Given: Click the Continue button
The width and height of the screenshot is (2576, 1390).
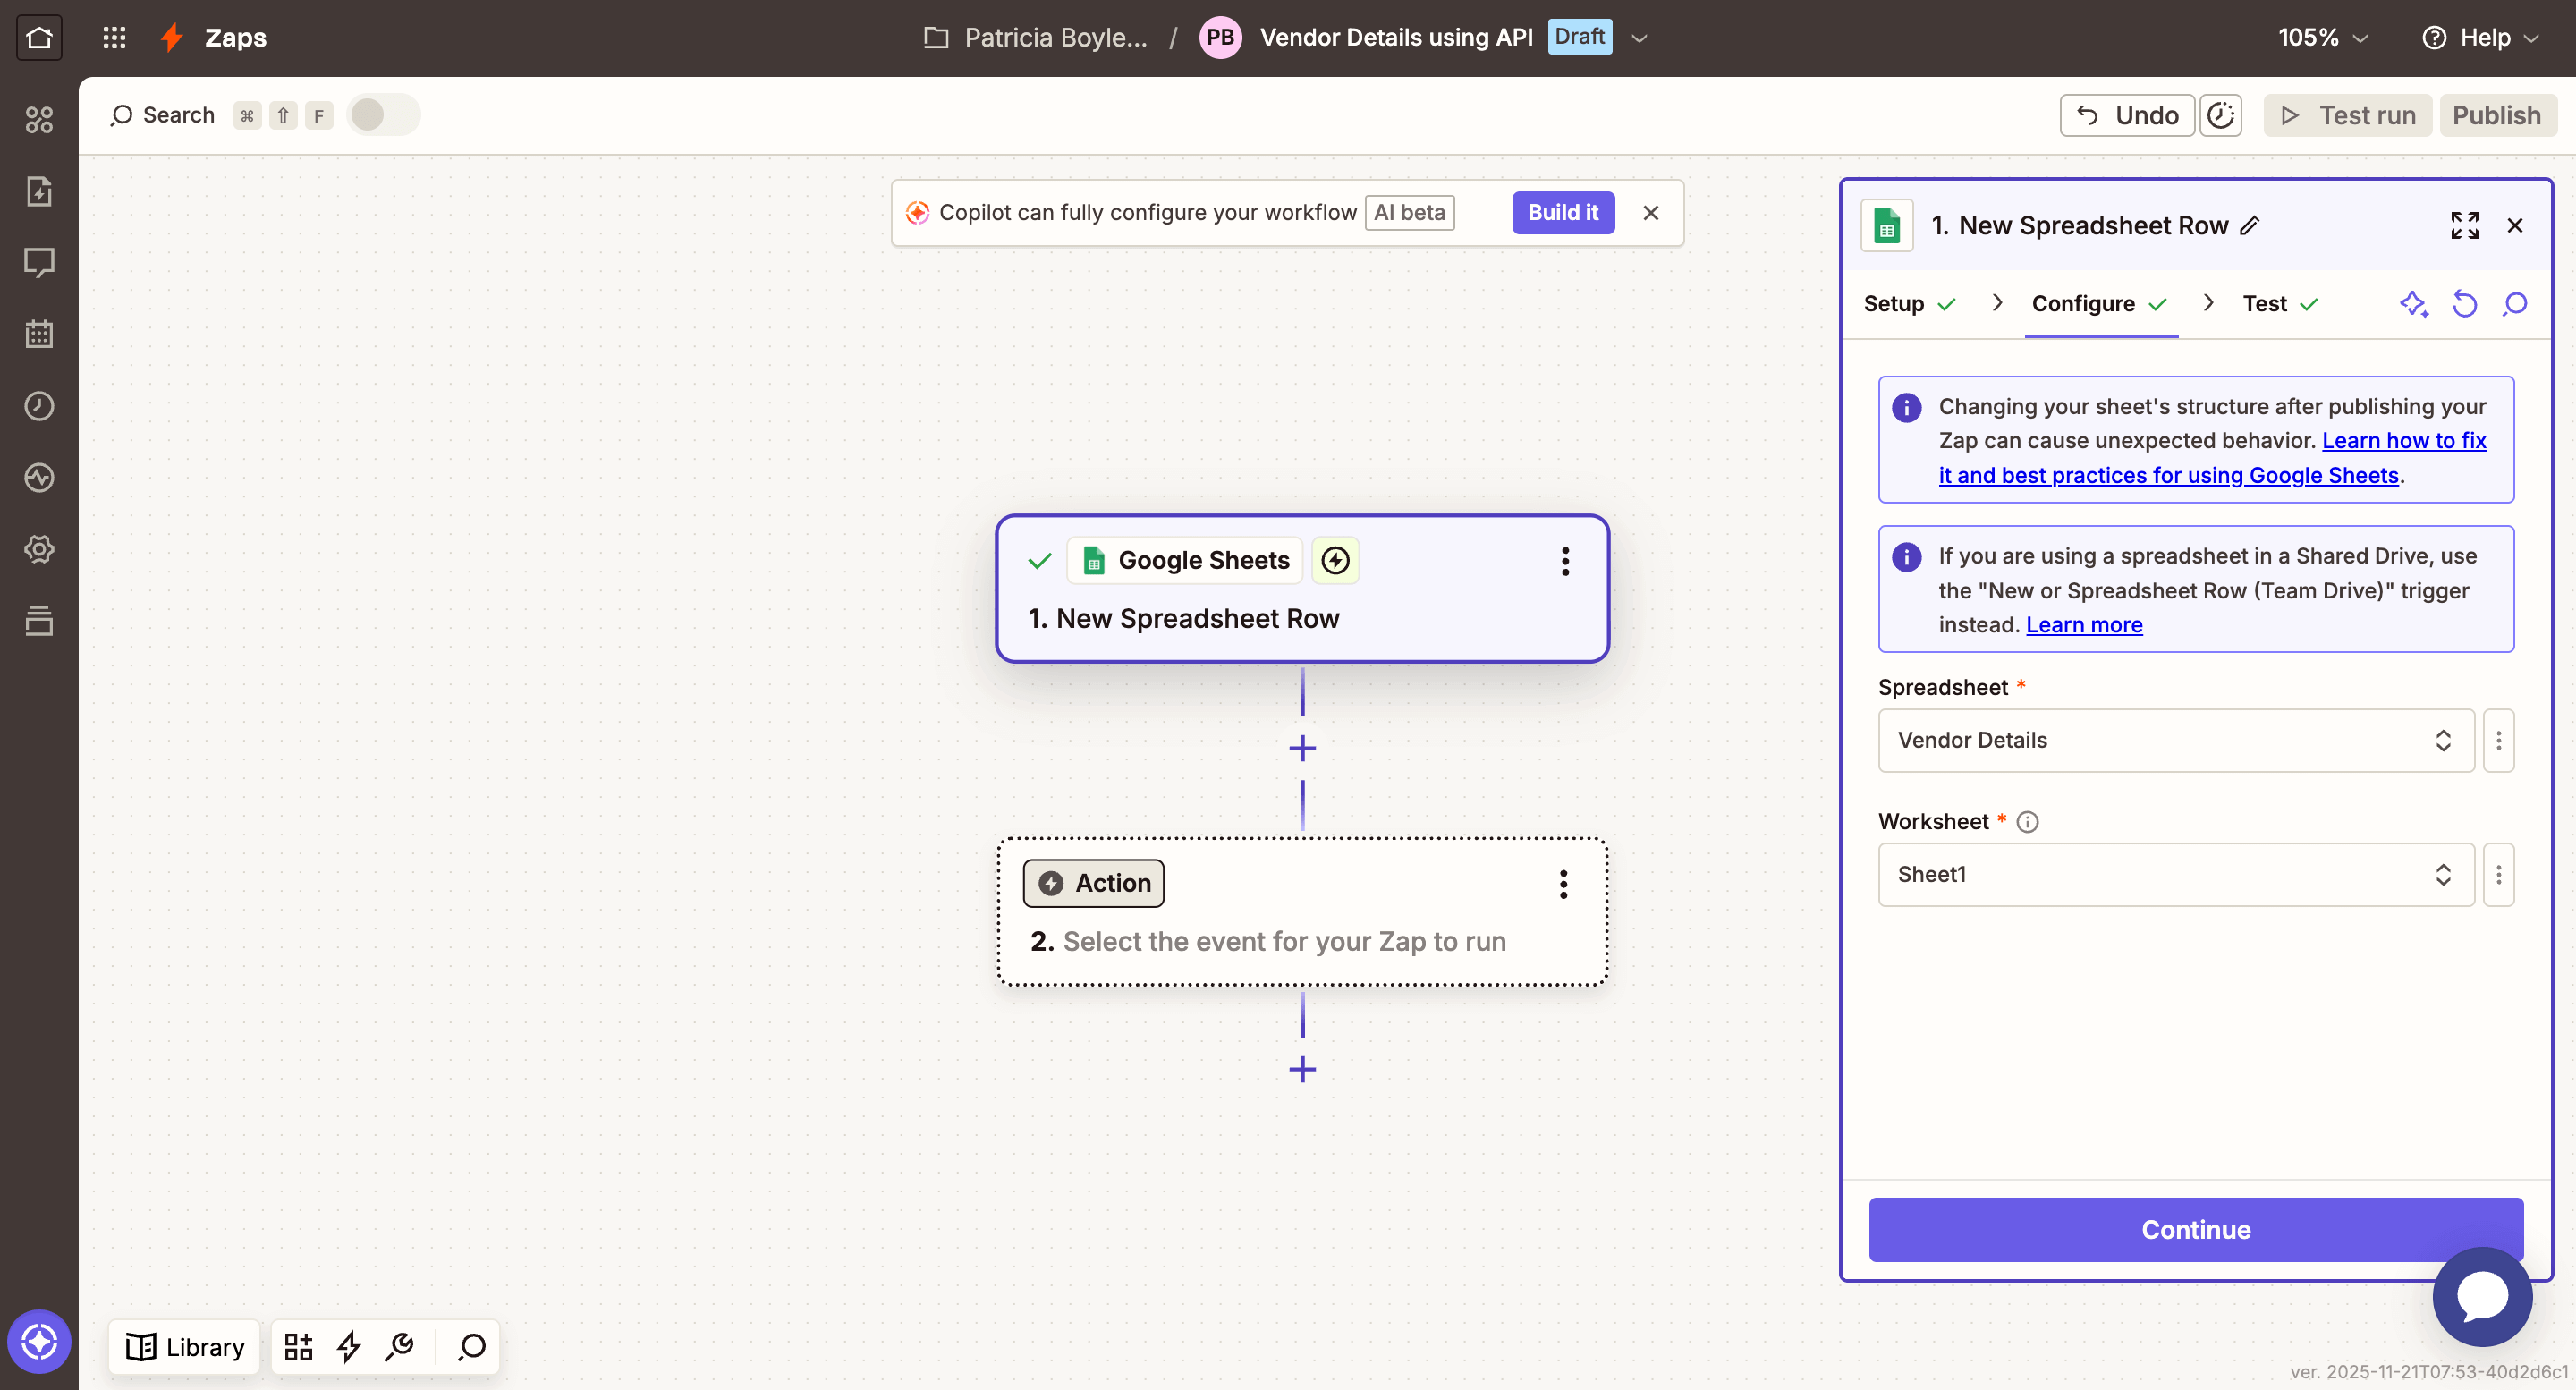Looking at the screenshot, I should pyautogui.click(x=2194, y=1229).
